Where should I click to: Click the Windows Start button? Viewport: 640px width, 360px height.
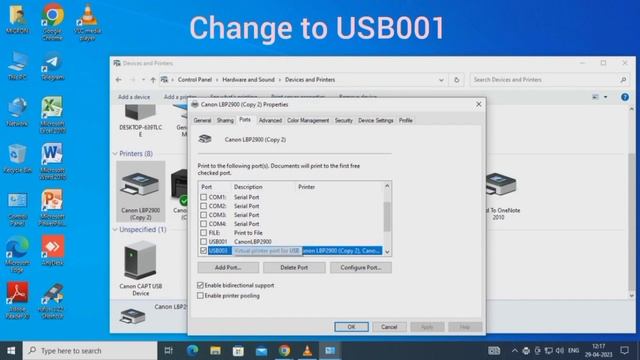(x=11, y=351)
